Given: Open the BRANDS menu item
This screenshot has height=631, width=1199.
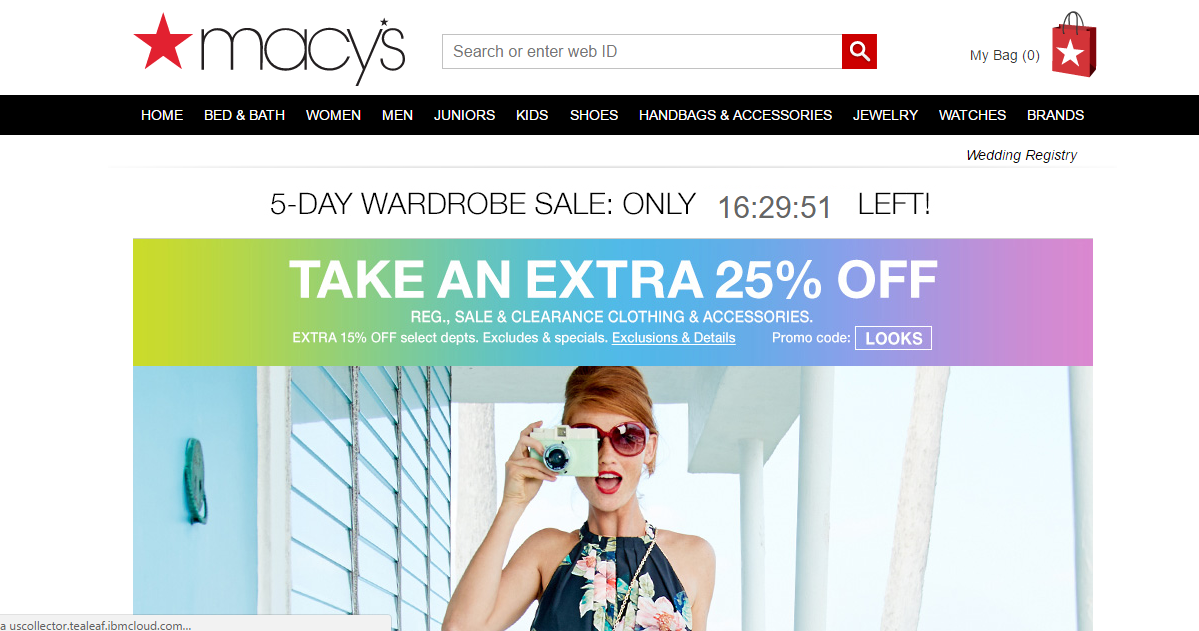Looking at the screenshot, I should 1055,115.
